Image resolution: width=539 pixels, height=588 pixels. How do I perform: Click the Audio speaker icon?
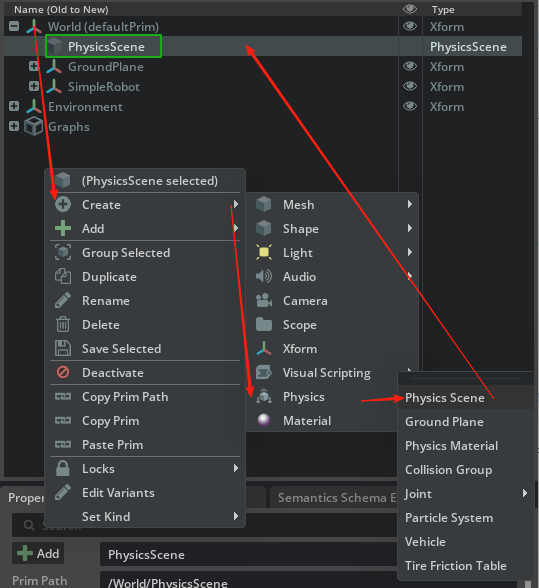tap(264, 276)
